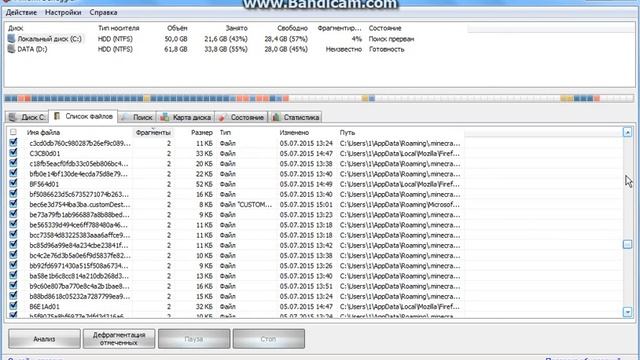Select file c18fb5eacf0fdb33c05eb806bc4...
Screen dimensions: 640x360
point(79,164)
